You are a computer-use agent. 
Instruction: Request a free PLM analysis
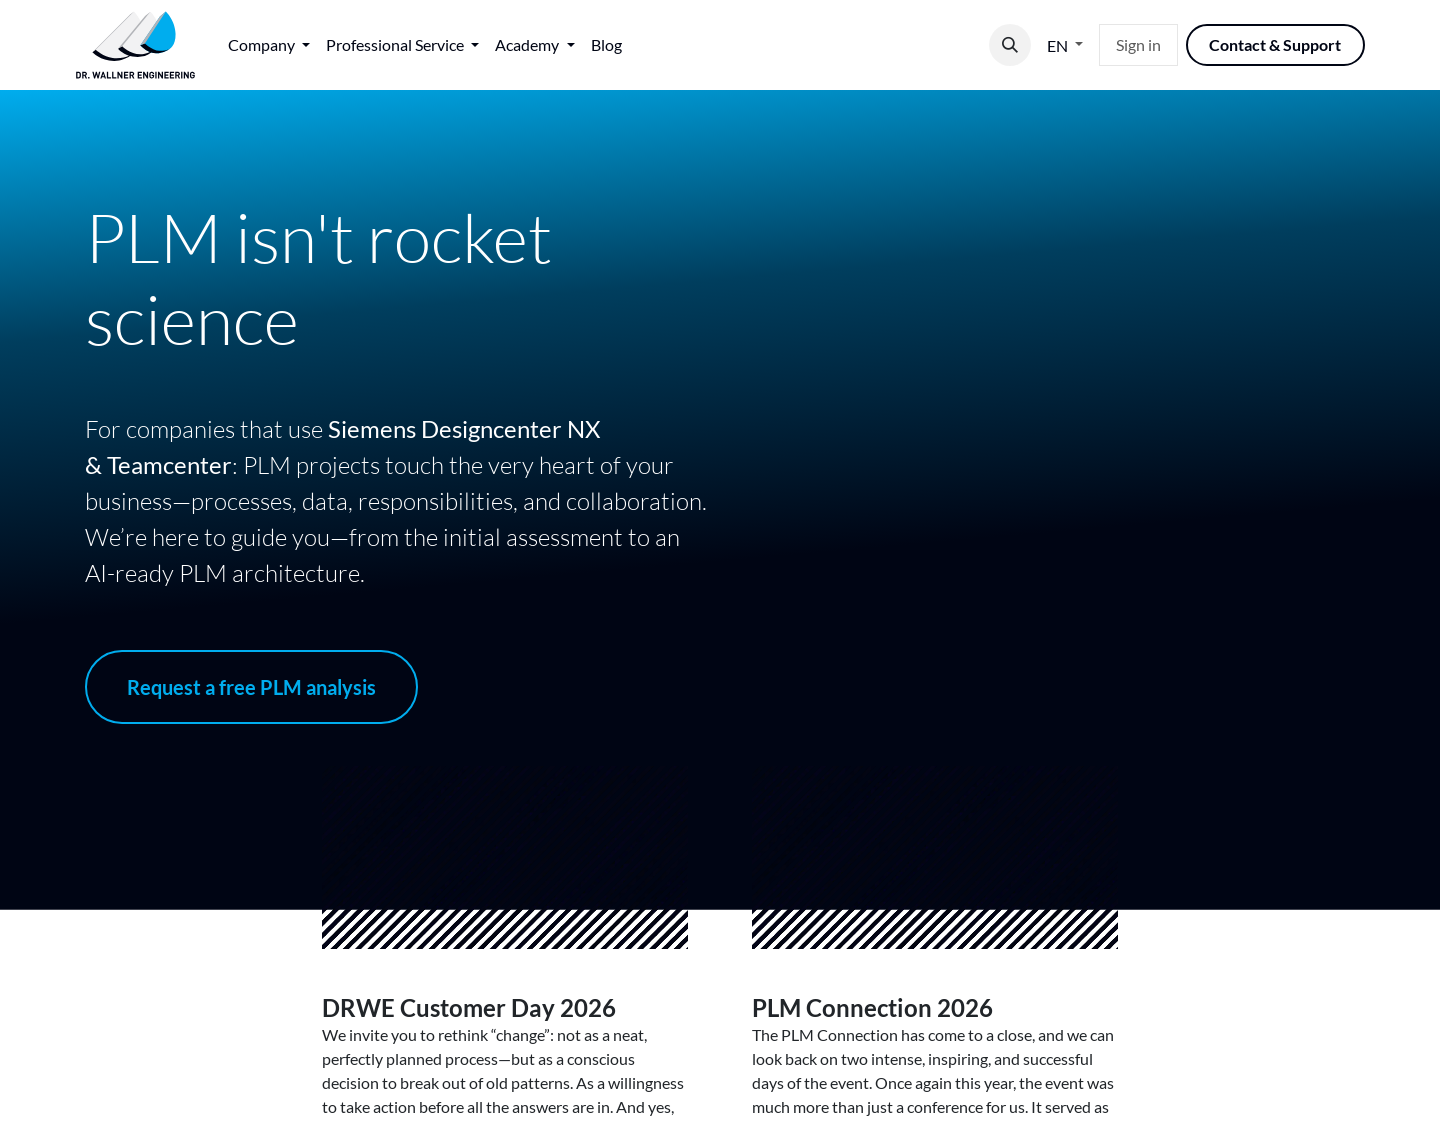(x=251, y=687)
